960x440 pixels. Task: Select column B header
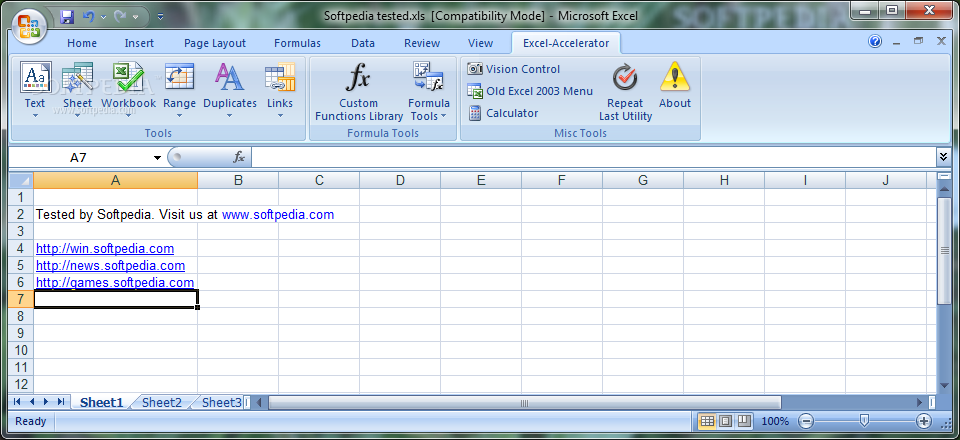(238, 180)
